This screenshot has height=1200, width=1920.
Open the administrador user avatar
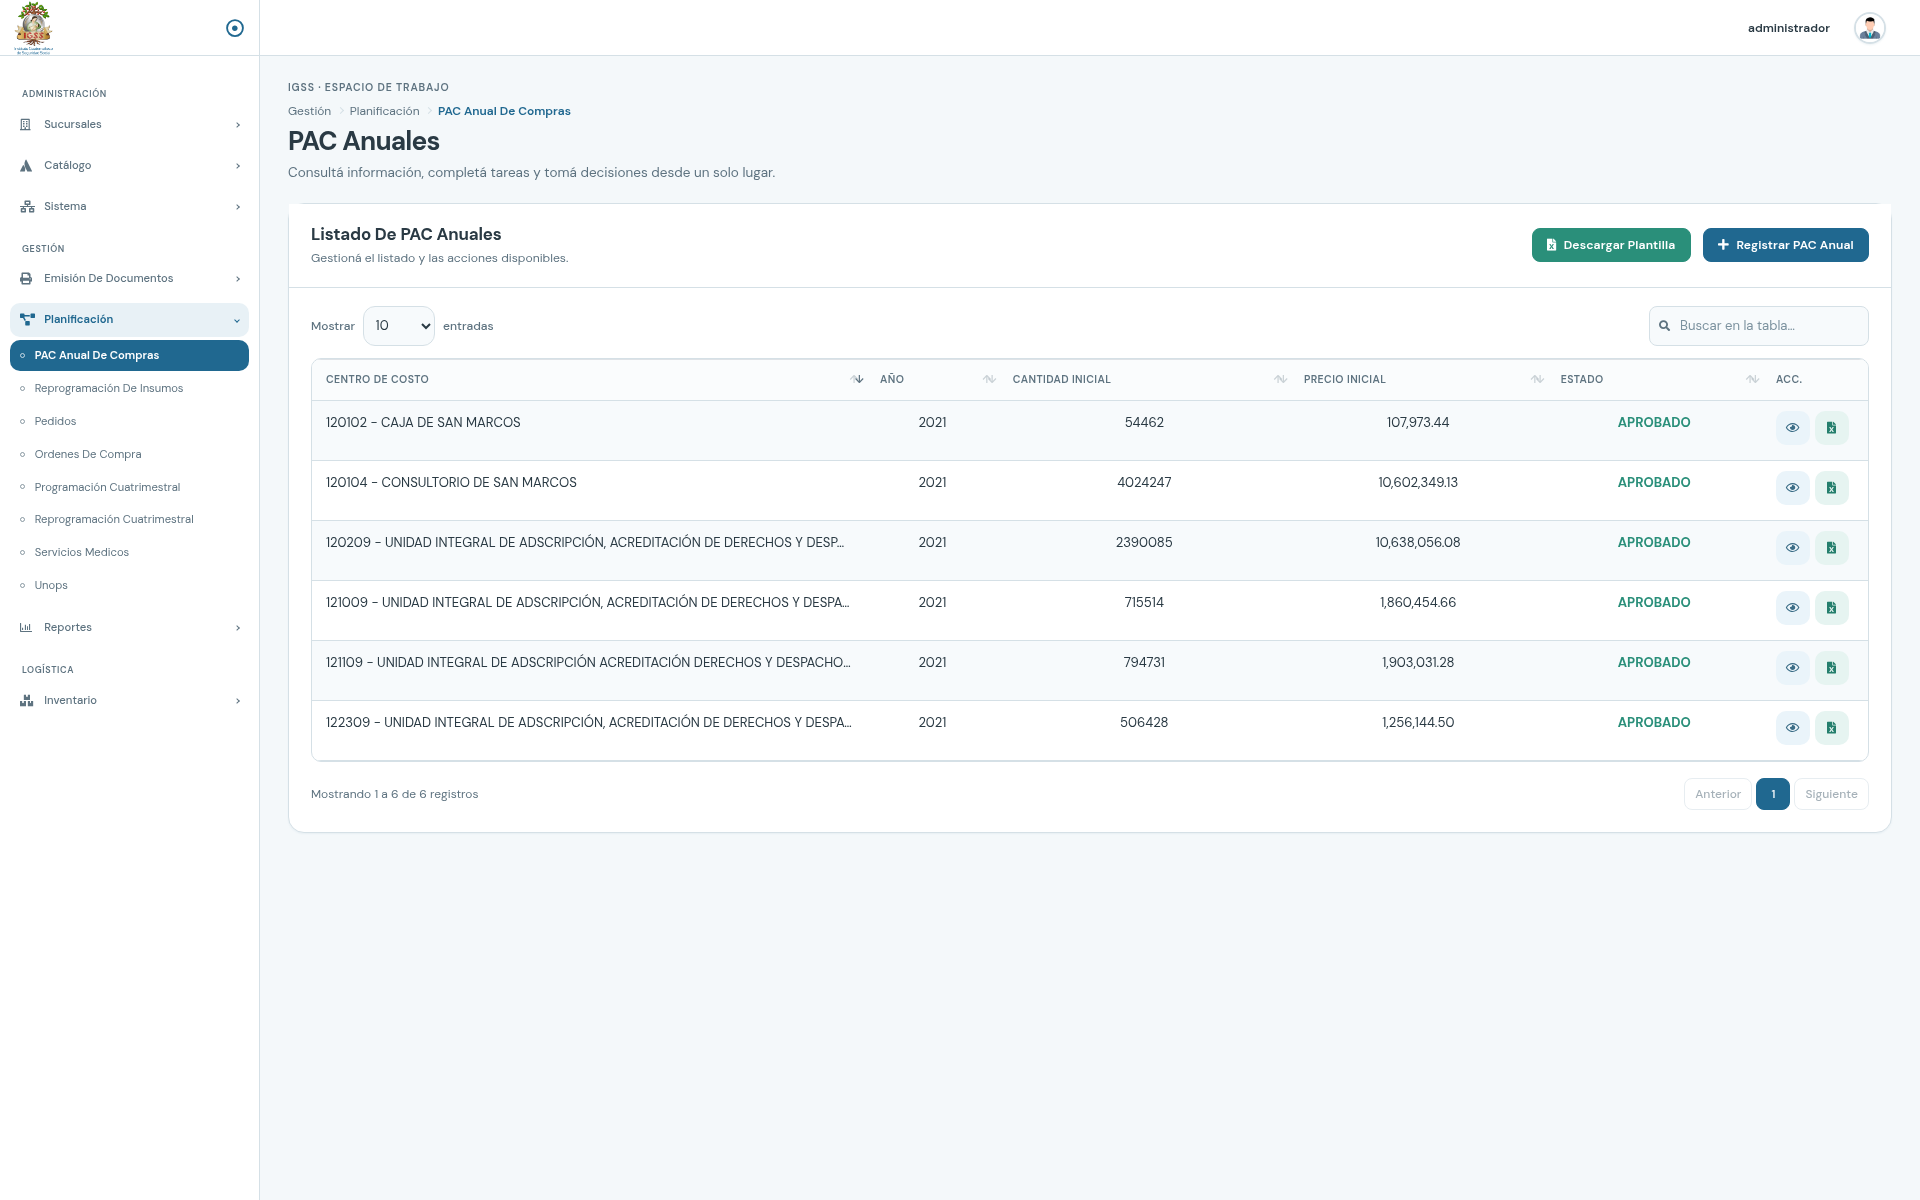point(1869,28)
